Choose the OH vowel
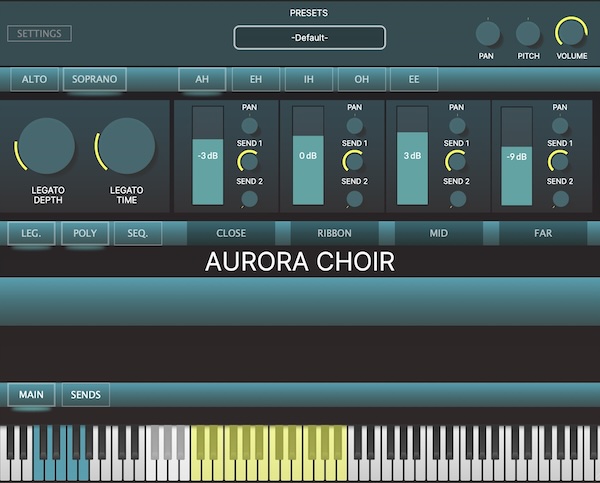This screenshot has height=483, width=600. (362, 79)
